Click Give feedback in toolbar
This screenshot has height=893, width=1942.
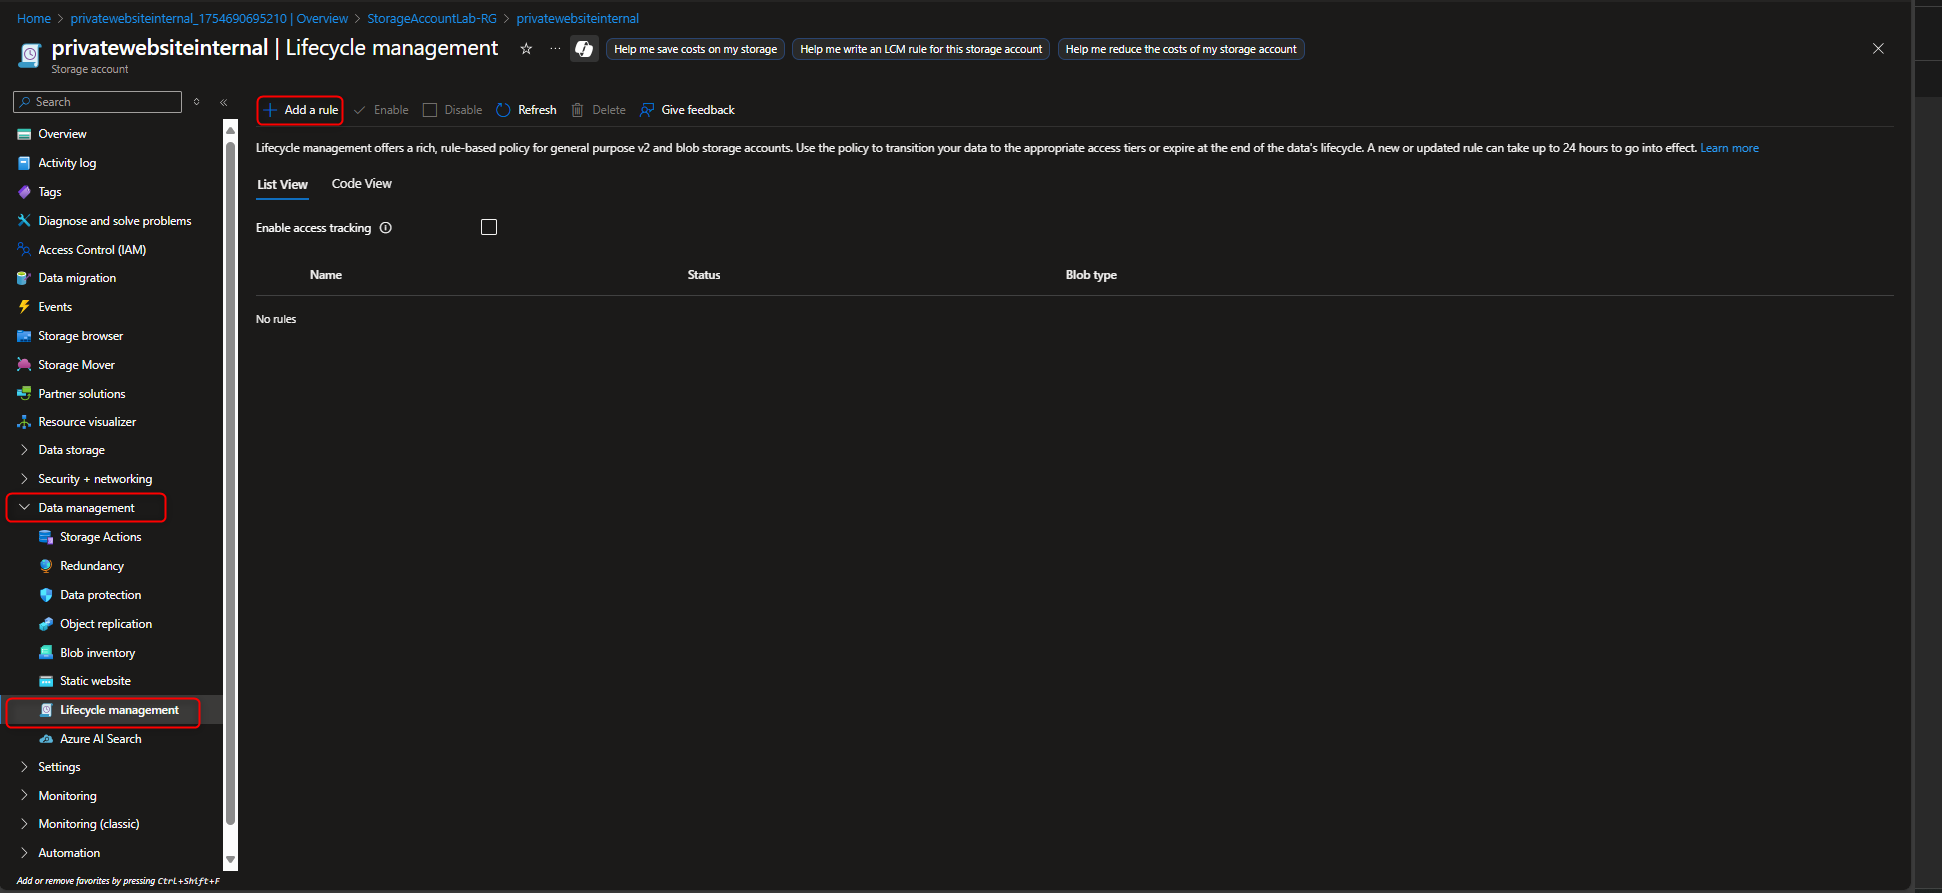[688, 110]
